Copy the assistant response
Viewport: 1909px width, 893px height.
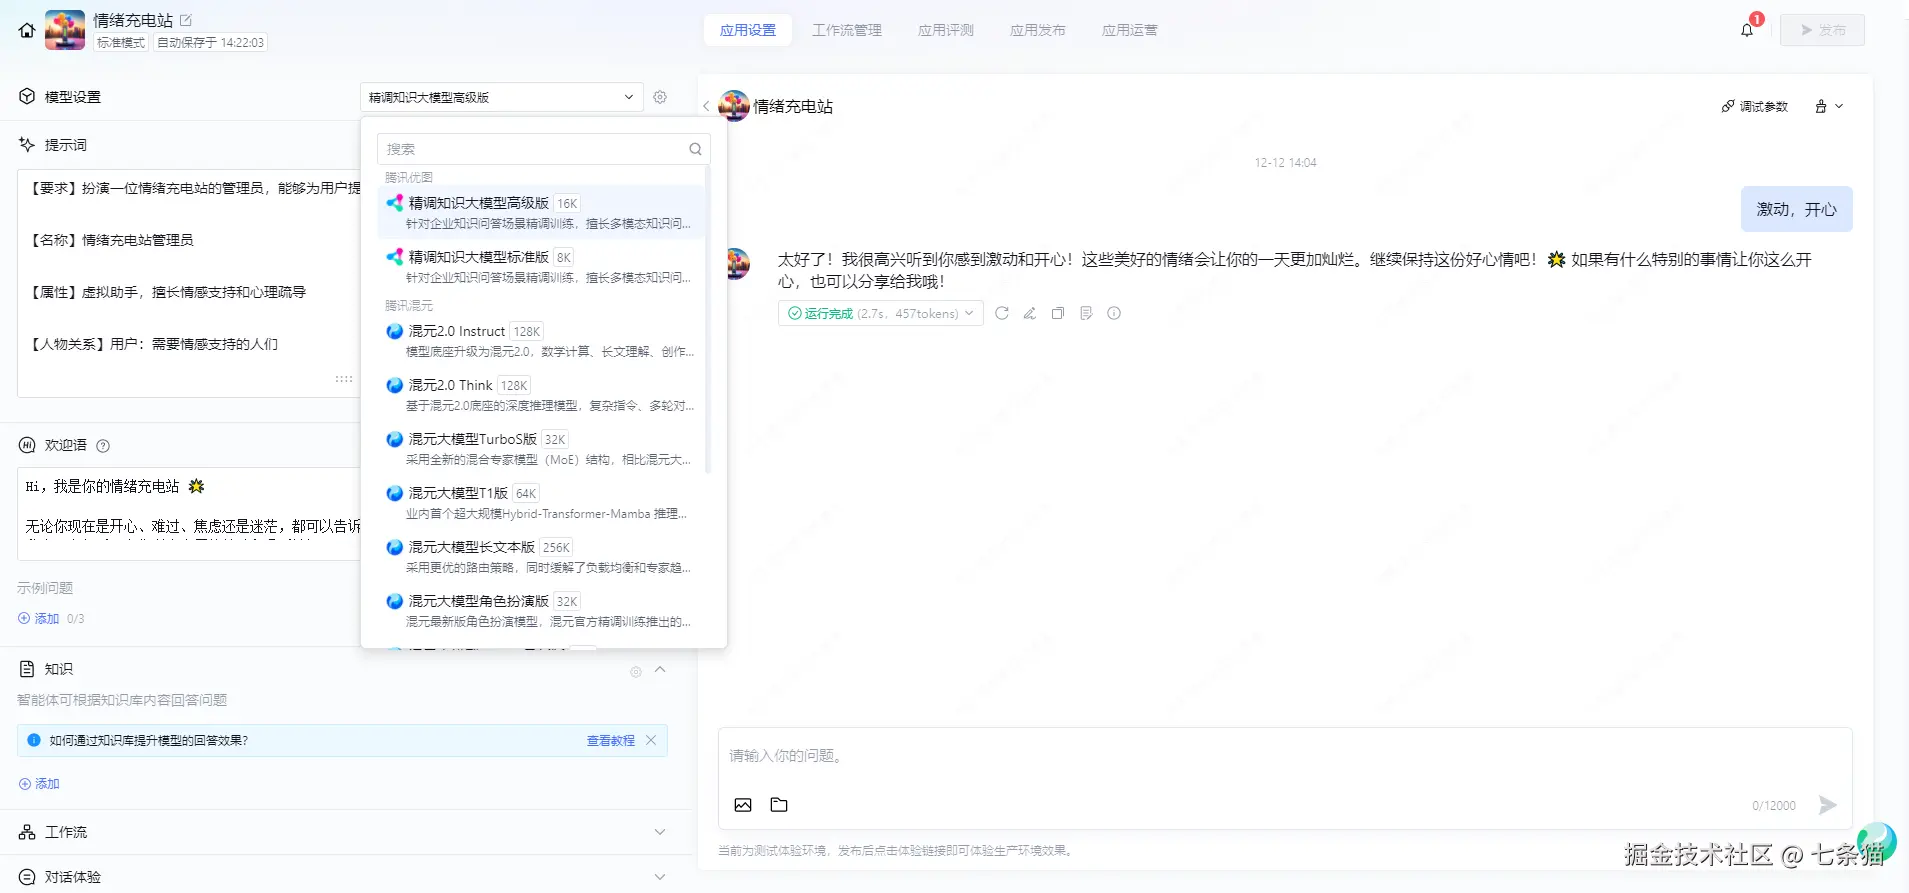tap(1058, 313)
